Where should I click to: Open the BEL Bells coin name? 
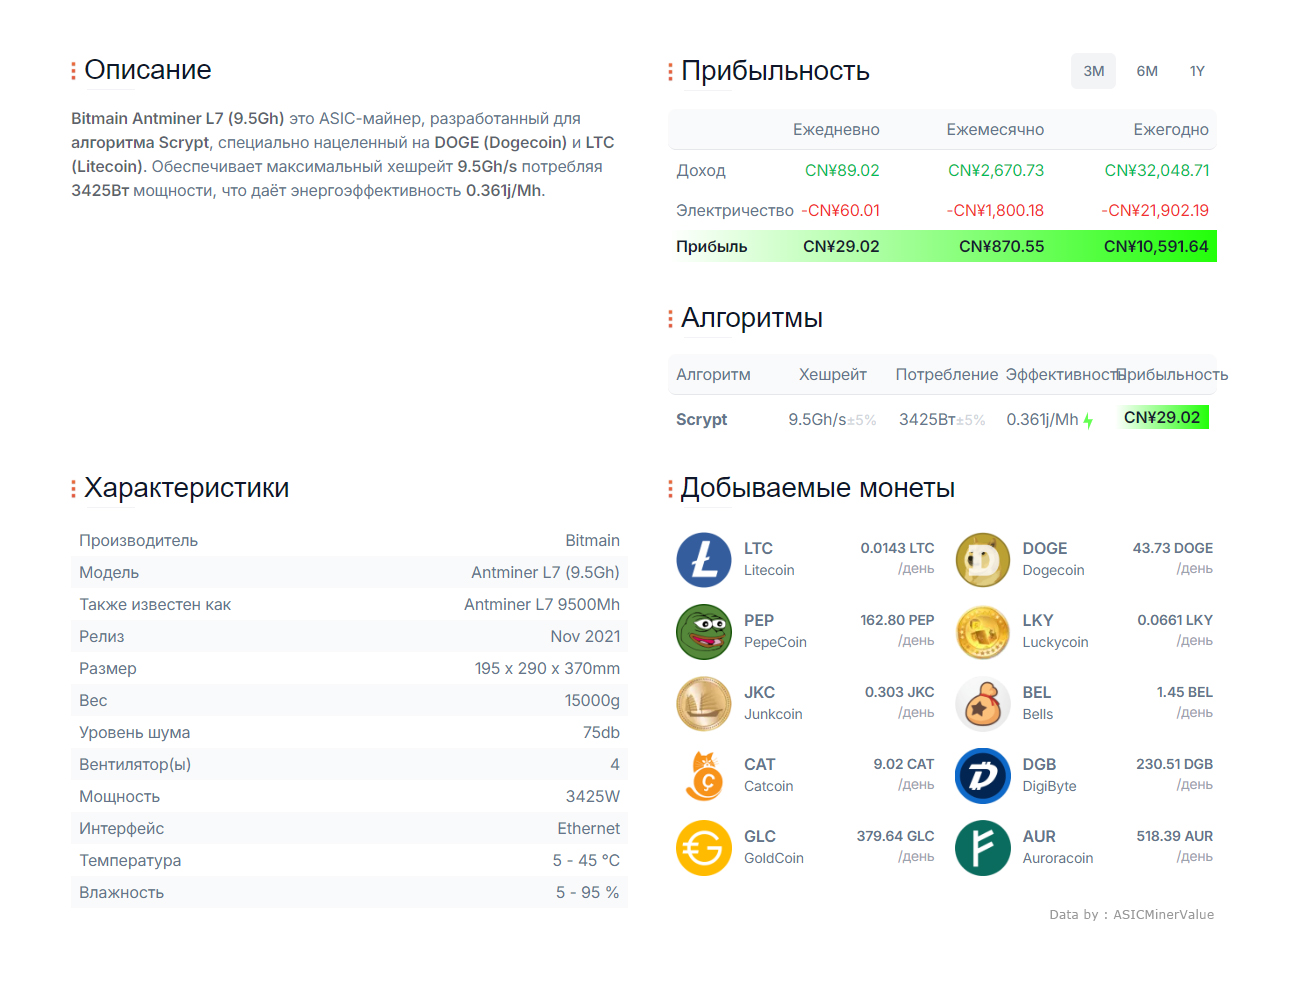coord(1038,703)
